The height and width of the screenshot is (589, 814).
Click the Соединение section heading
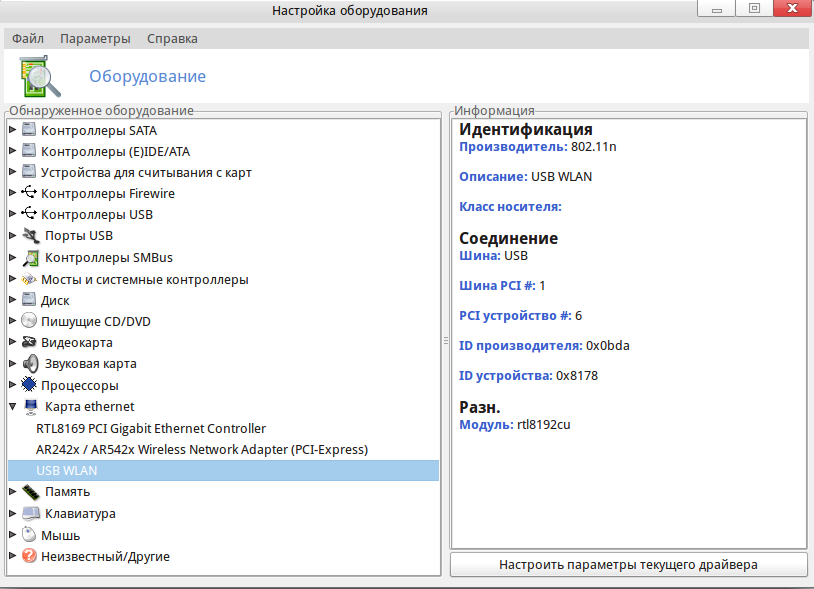(x=509, y=238)
